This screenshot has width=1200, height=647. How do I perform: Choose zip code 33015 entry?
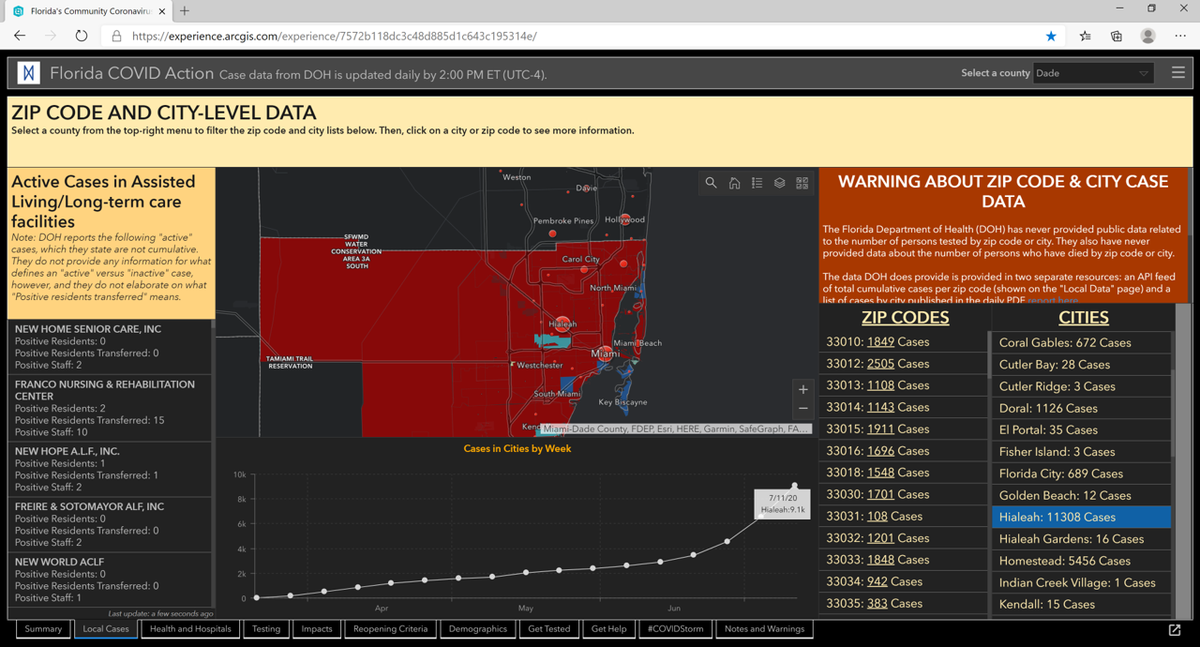(903, 429)
